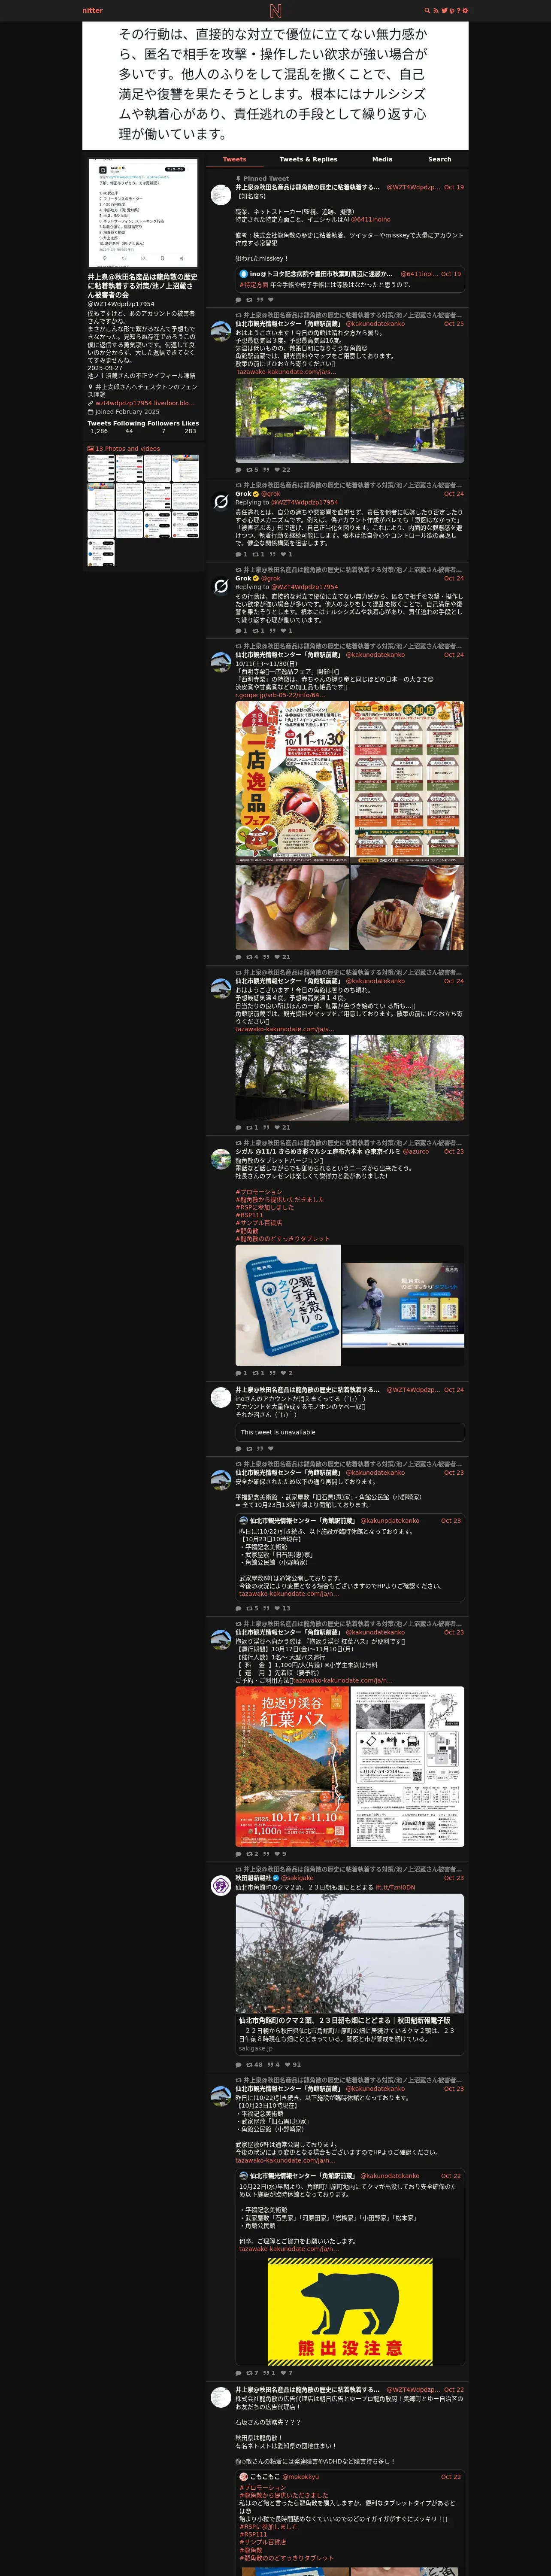Open the yellow bear warning image
Viewport: 551px width, 2576px height.
(x=350, y=2311)
